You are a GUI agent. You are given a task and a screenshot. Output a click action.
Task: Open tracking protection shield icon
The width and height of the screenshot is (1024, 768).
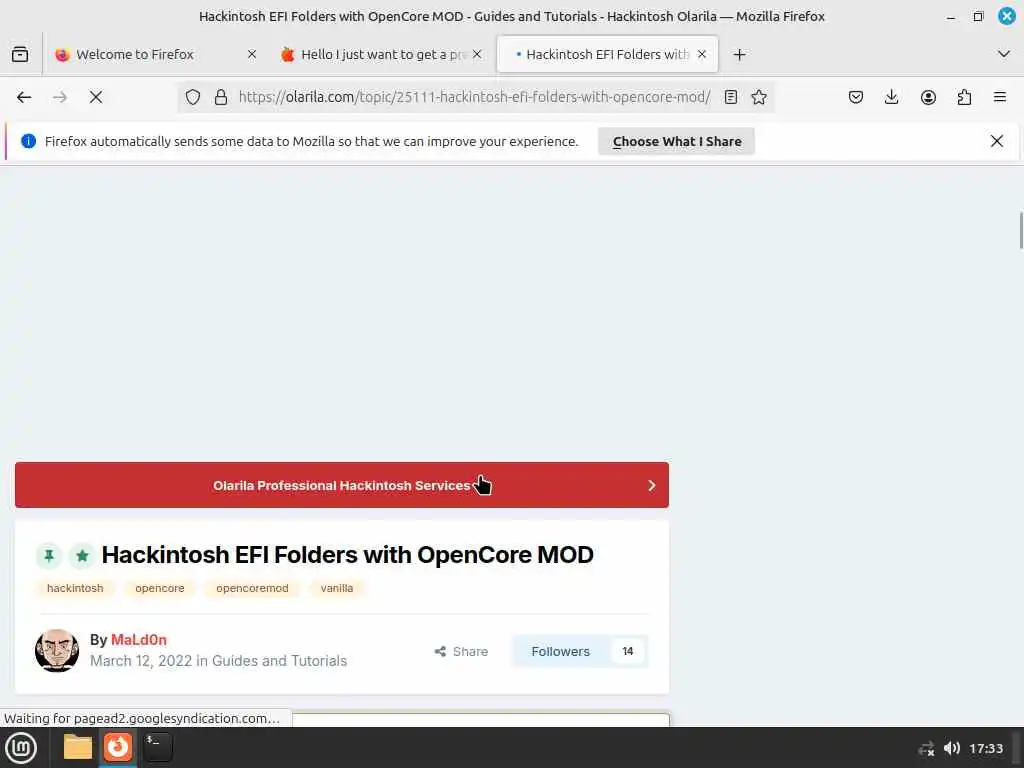193,97
